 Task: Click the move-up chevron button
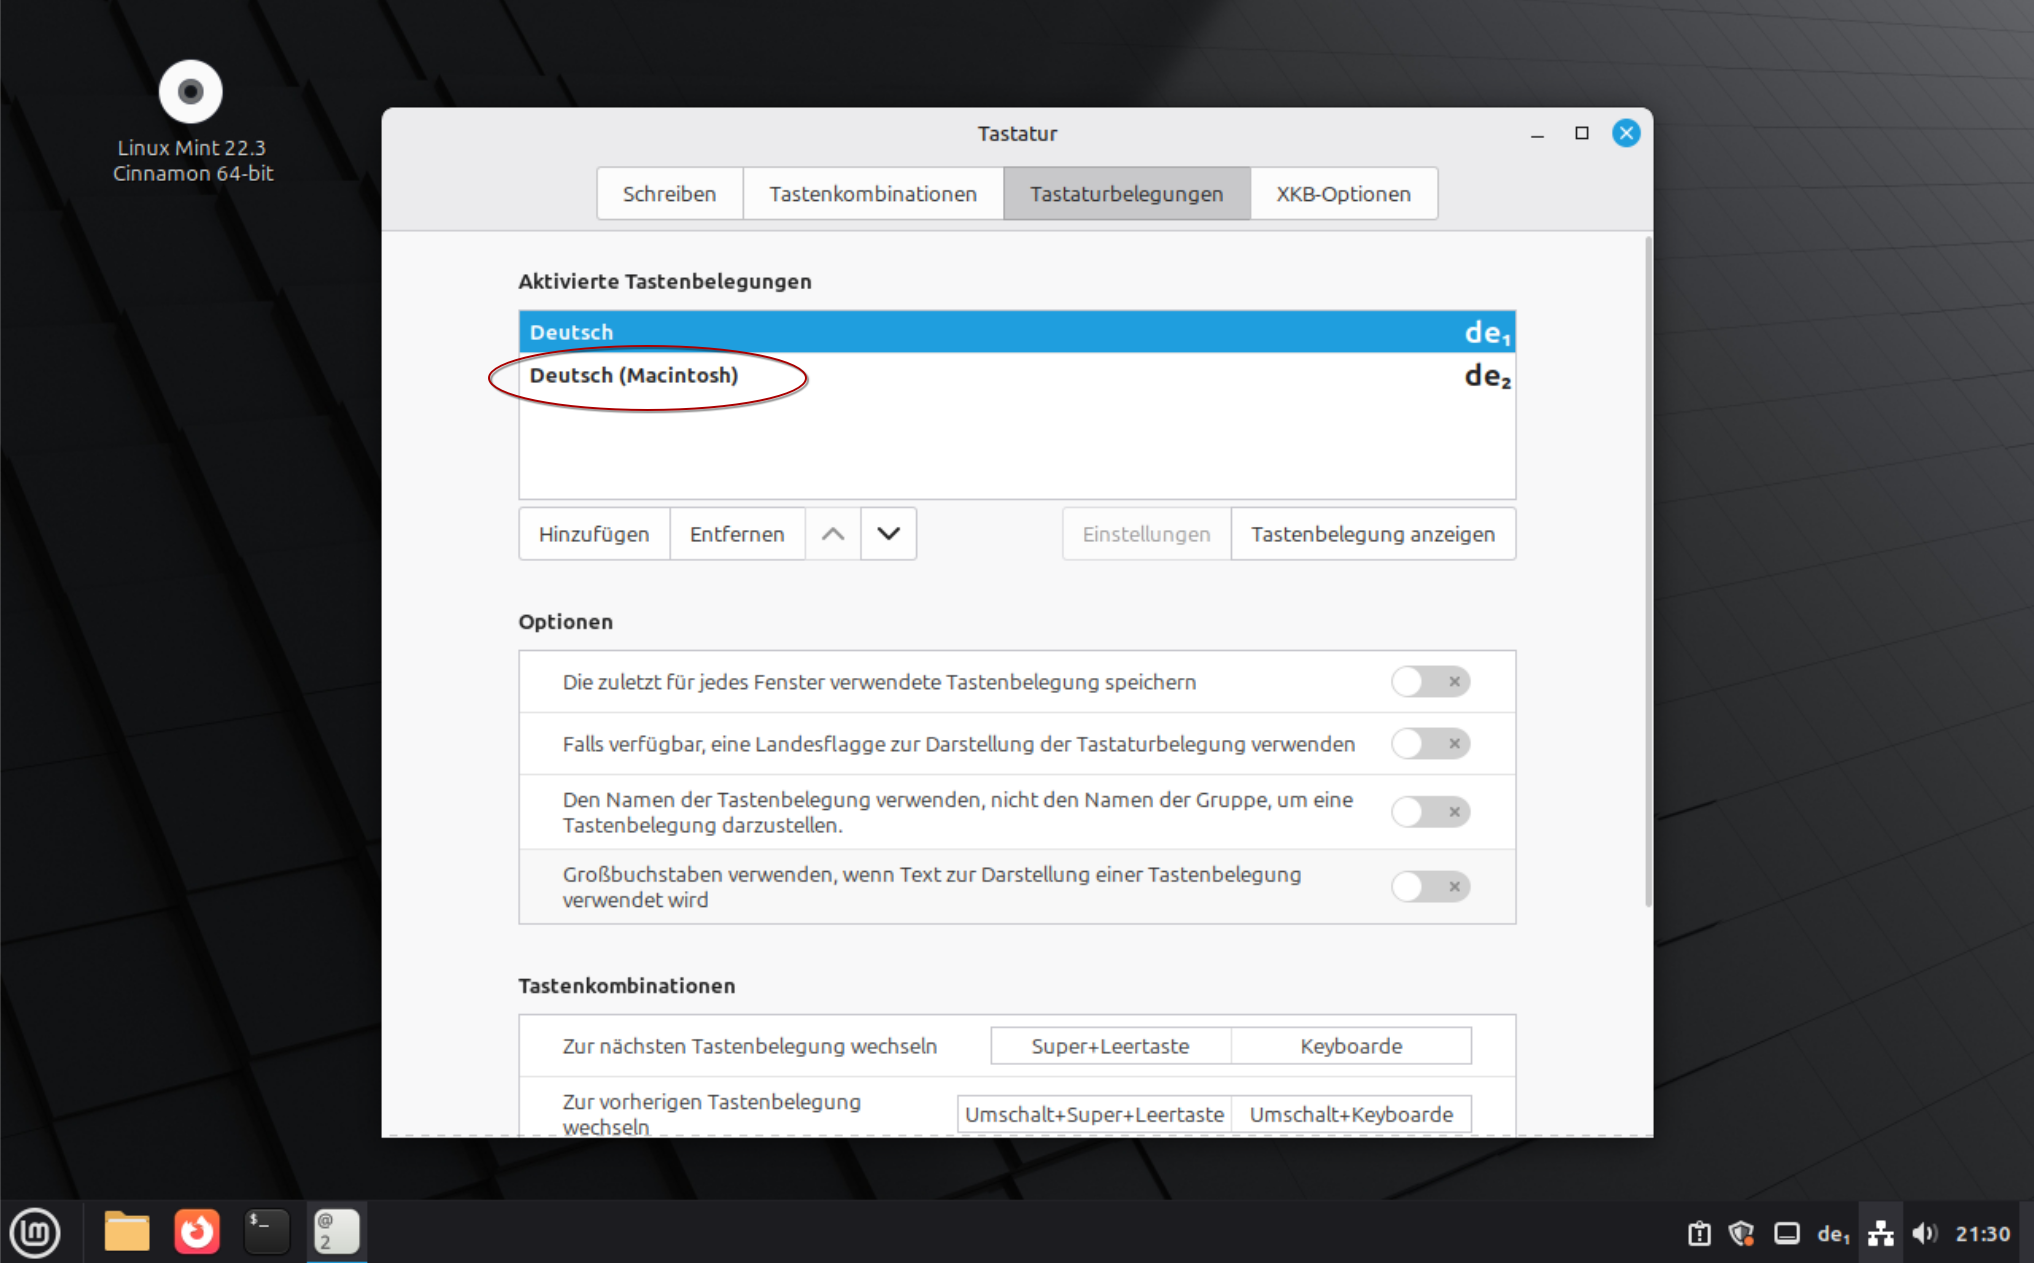click(832, 534)
